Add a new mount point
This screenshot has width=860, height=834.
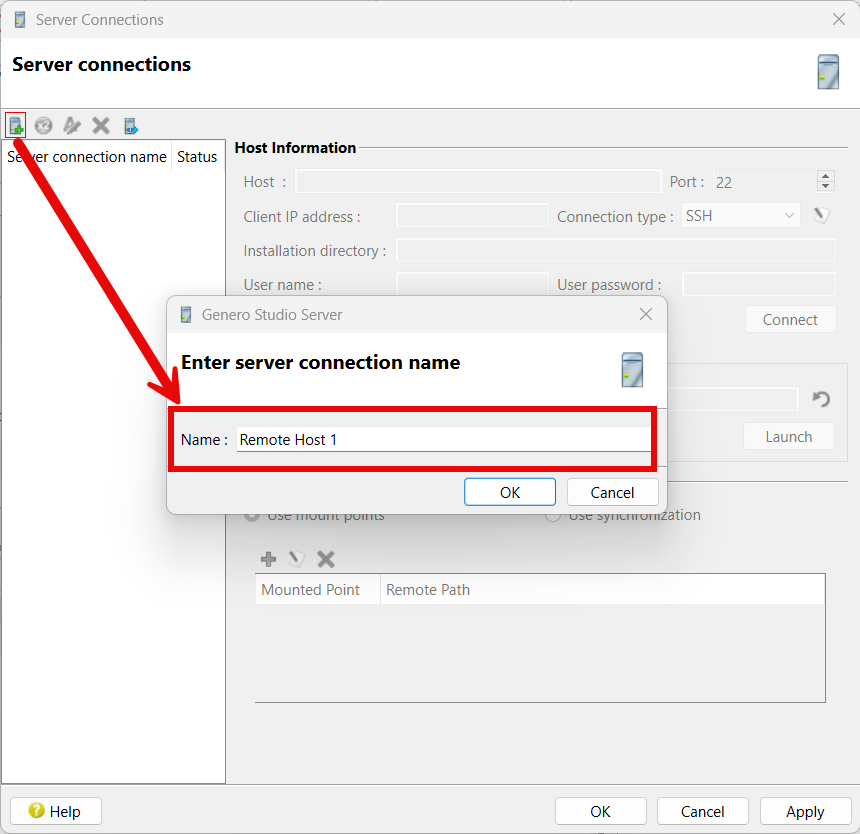pyautogui.click(x=268, y=559)
